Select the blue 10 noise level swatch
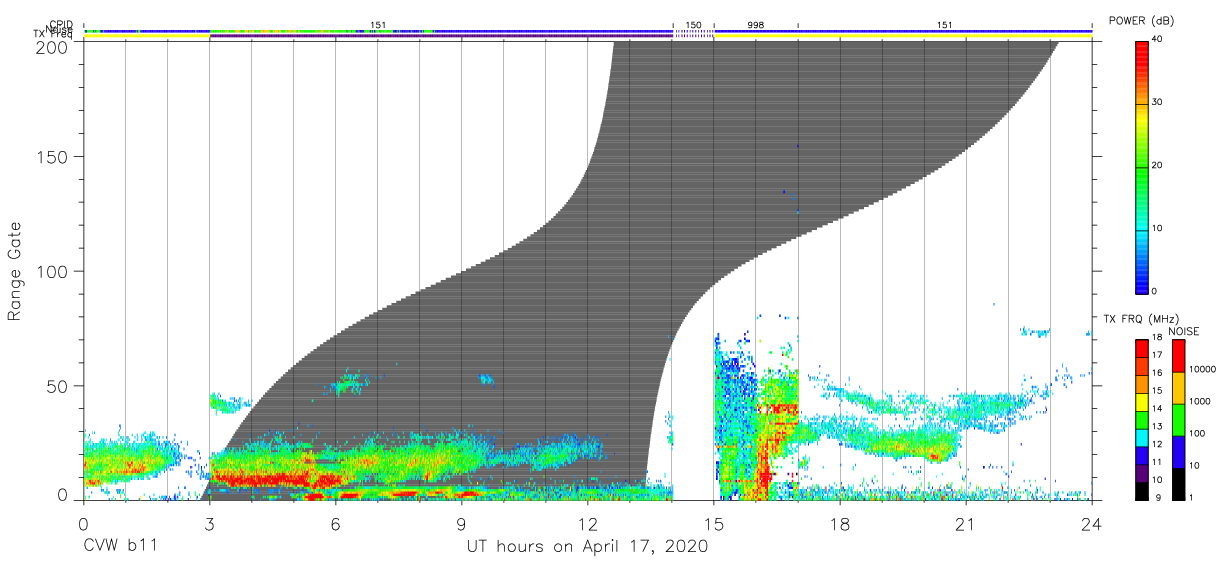 (x=1178, y=451)
